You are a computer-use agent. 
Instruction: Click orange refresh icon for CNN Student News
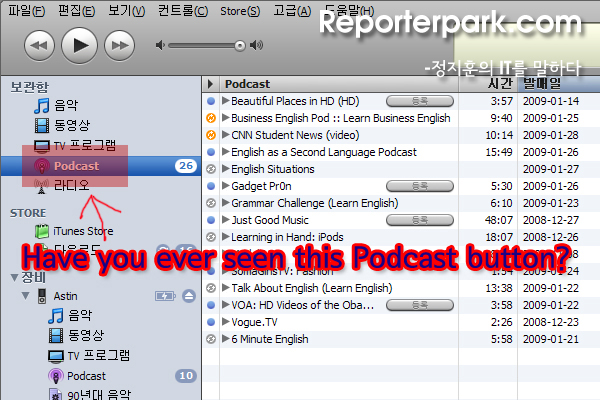click(211, 135)
